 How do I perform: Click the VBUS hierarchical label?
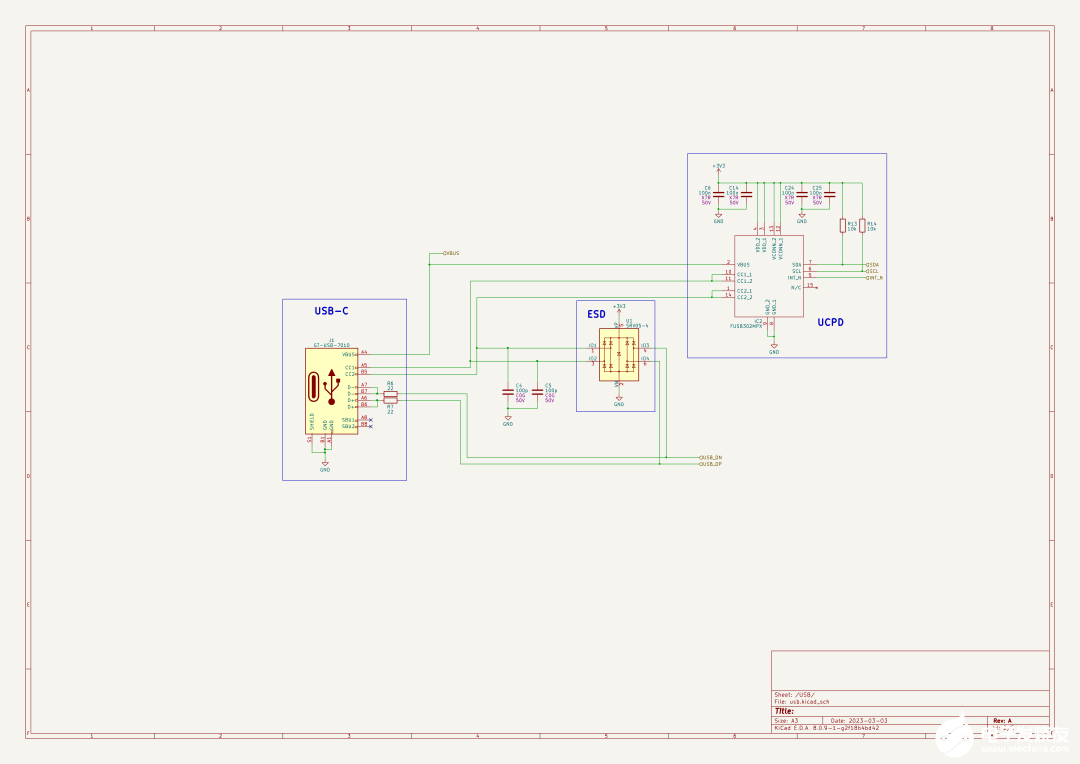(451, 254)
